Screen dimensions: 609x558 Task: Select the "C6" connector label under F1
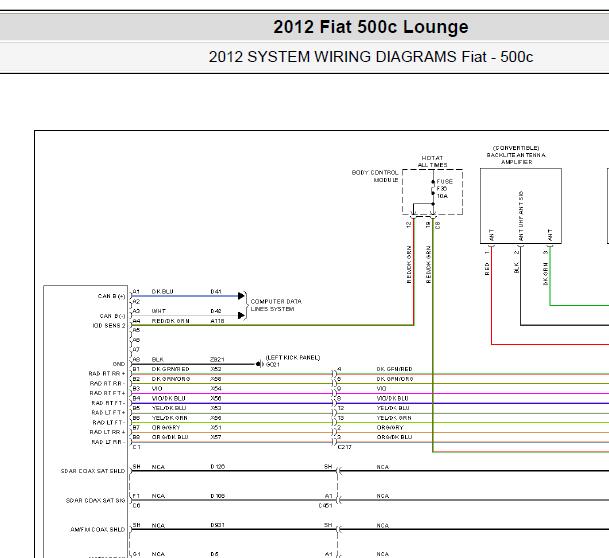136,506
